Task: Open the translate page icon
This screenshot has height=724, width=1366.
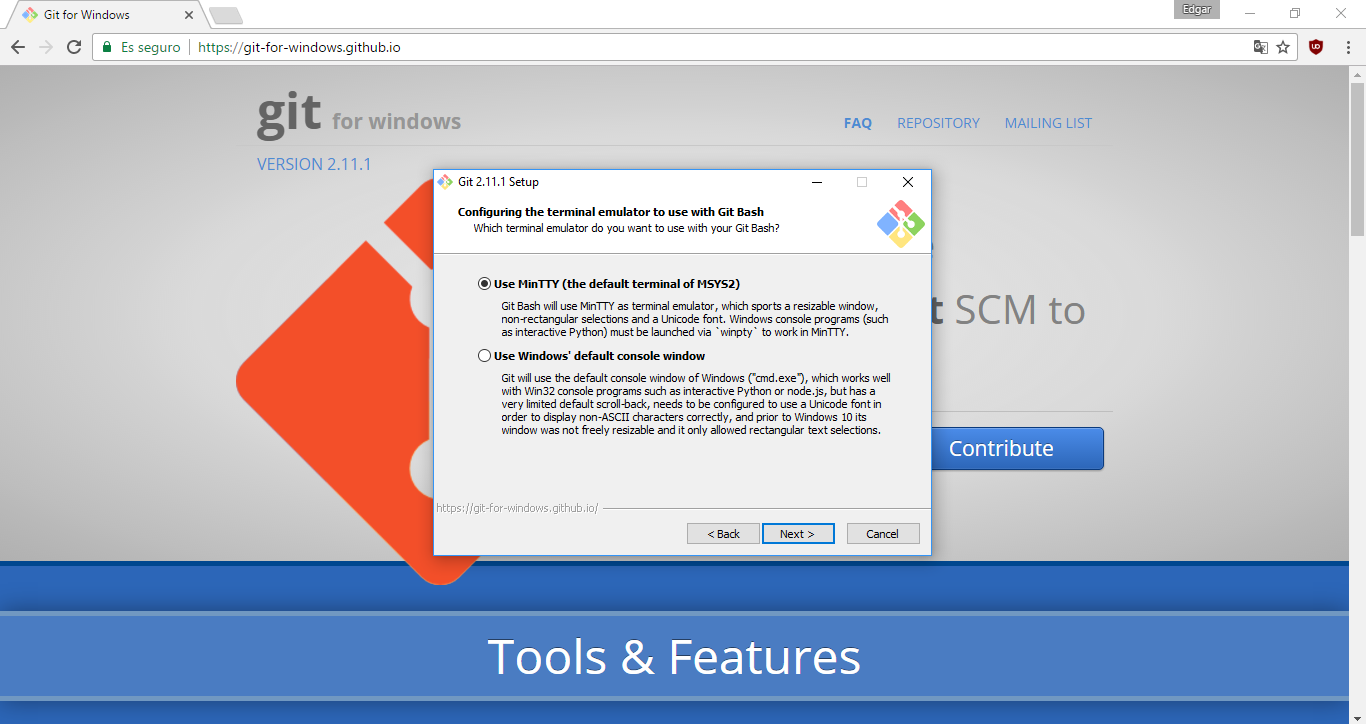Action: [1261, 47]
